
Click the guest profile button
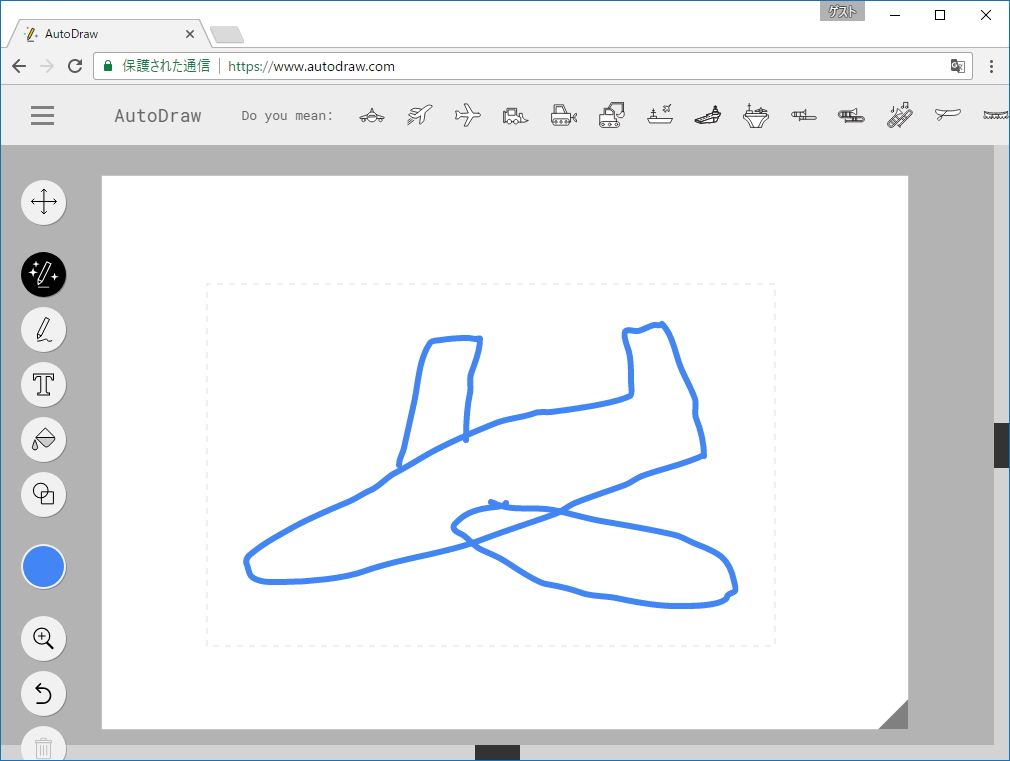(842, 12)
